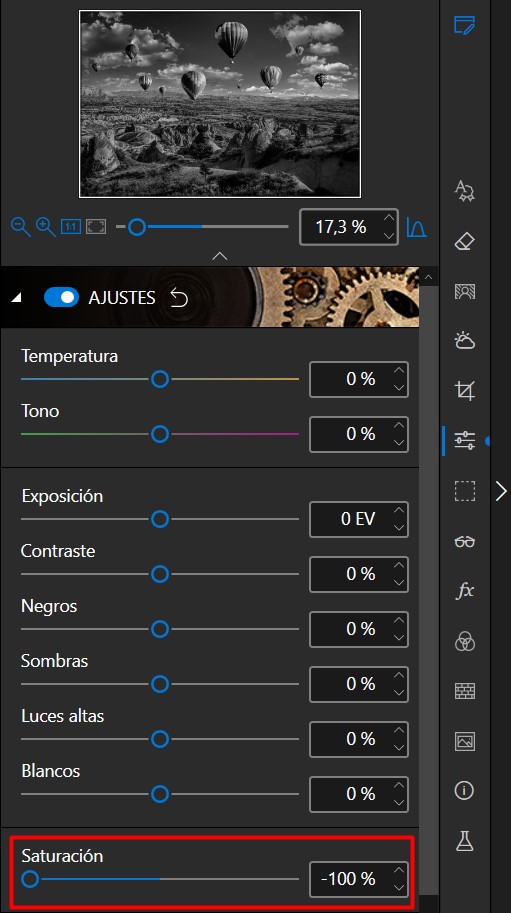
Task: Open the adjustments sliders tool
Action: [x=464, y=440]
